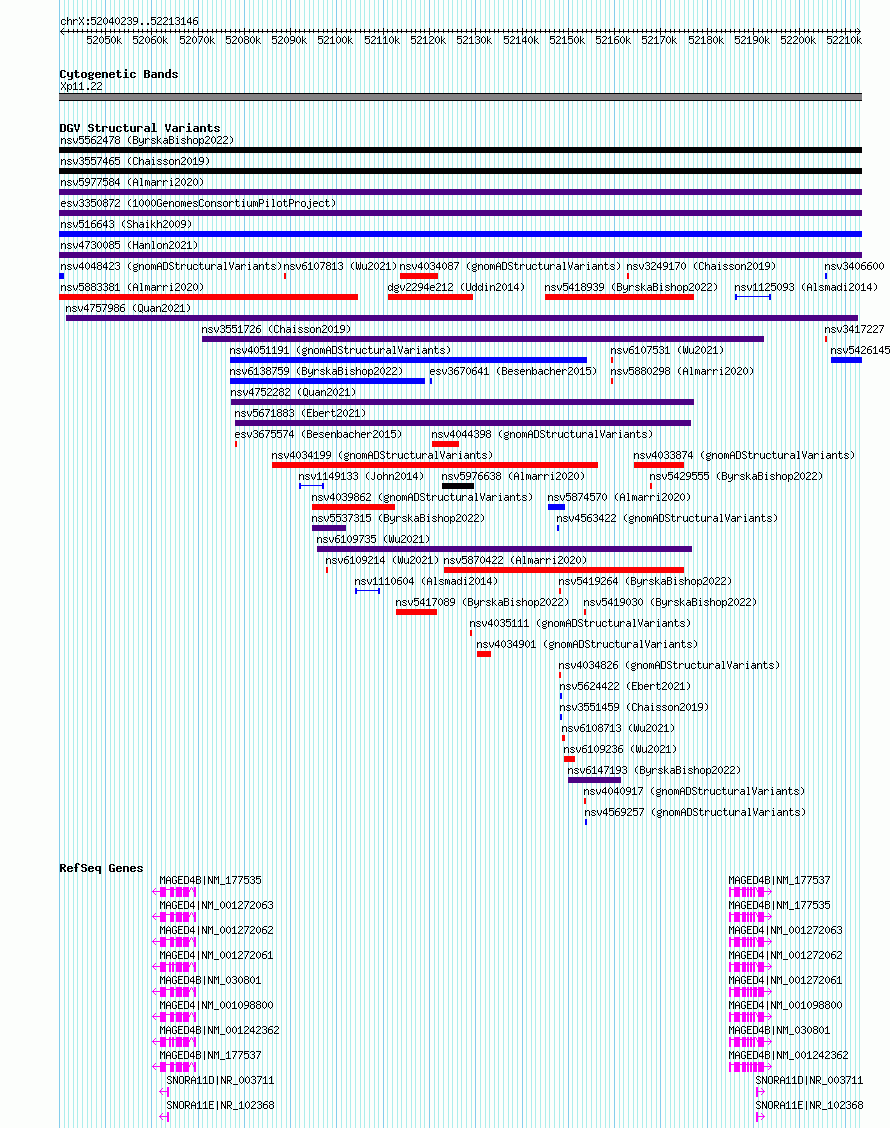Click the dgv2294e212 (Uddin2014) label
Screen dimensions: 890x1128
(456, 287)
